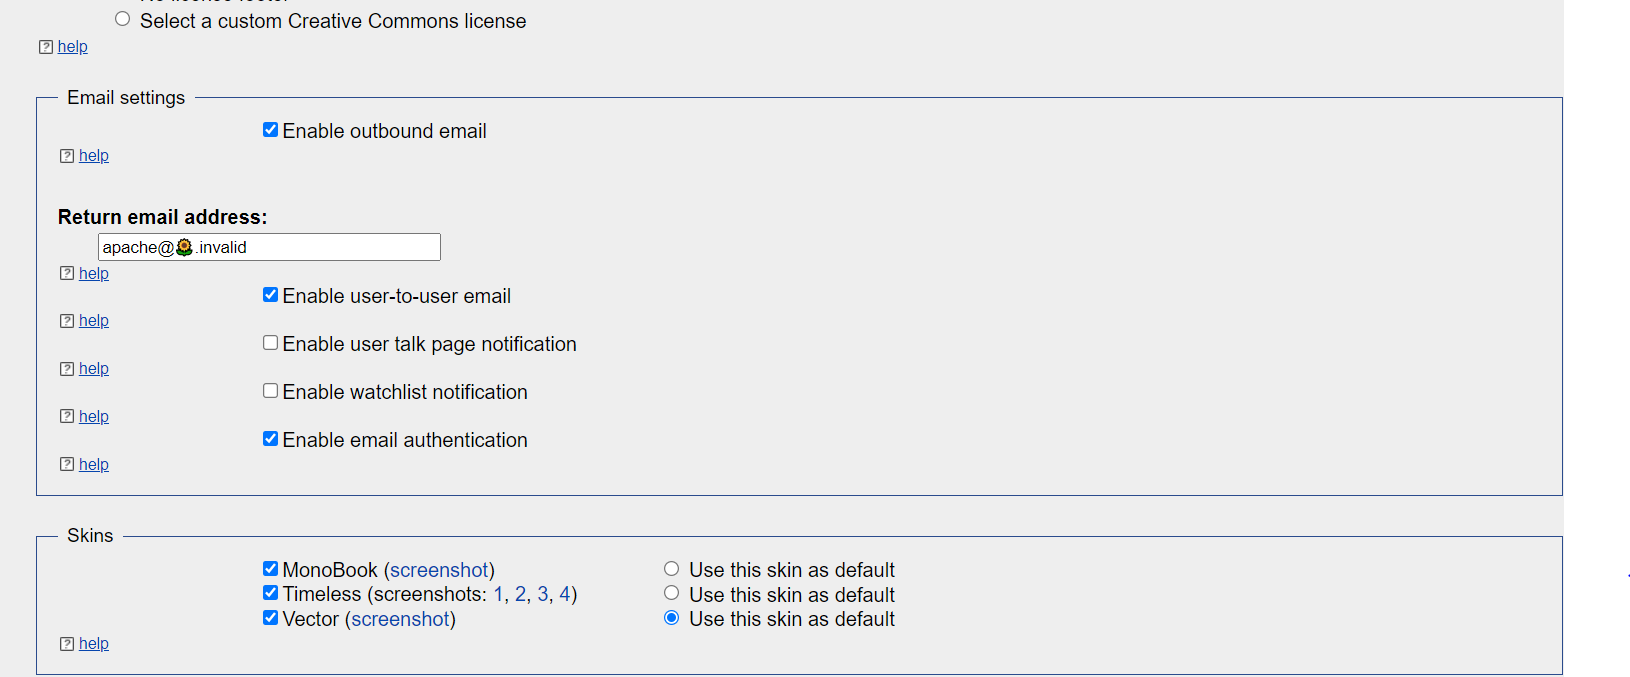Uncheck the Timeless skin
The image size is (1630, 677).
click(x=270, y=592)
